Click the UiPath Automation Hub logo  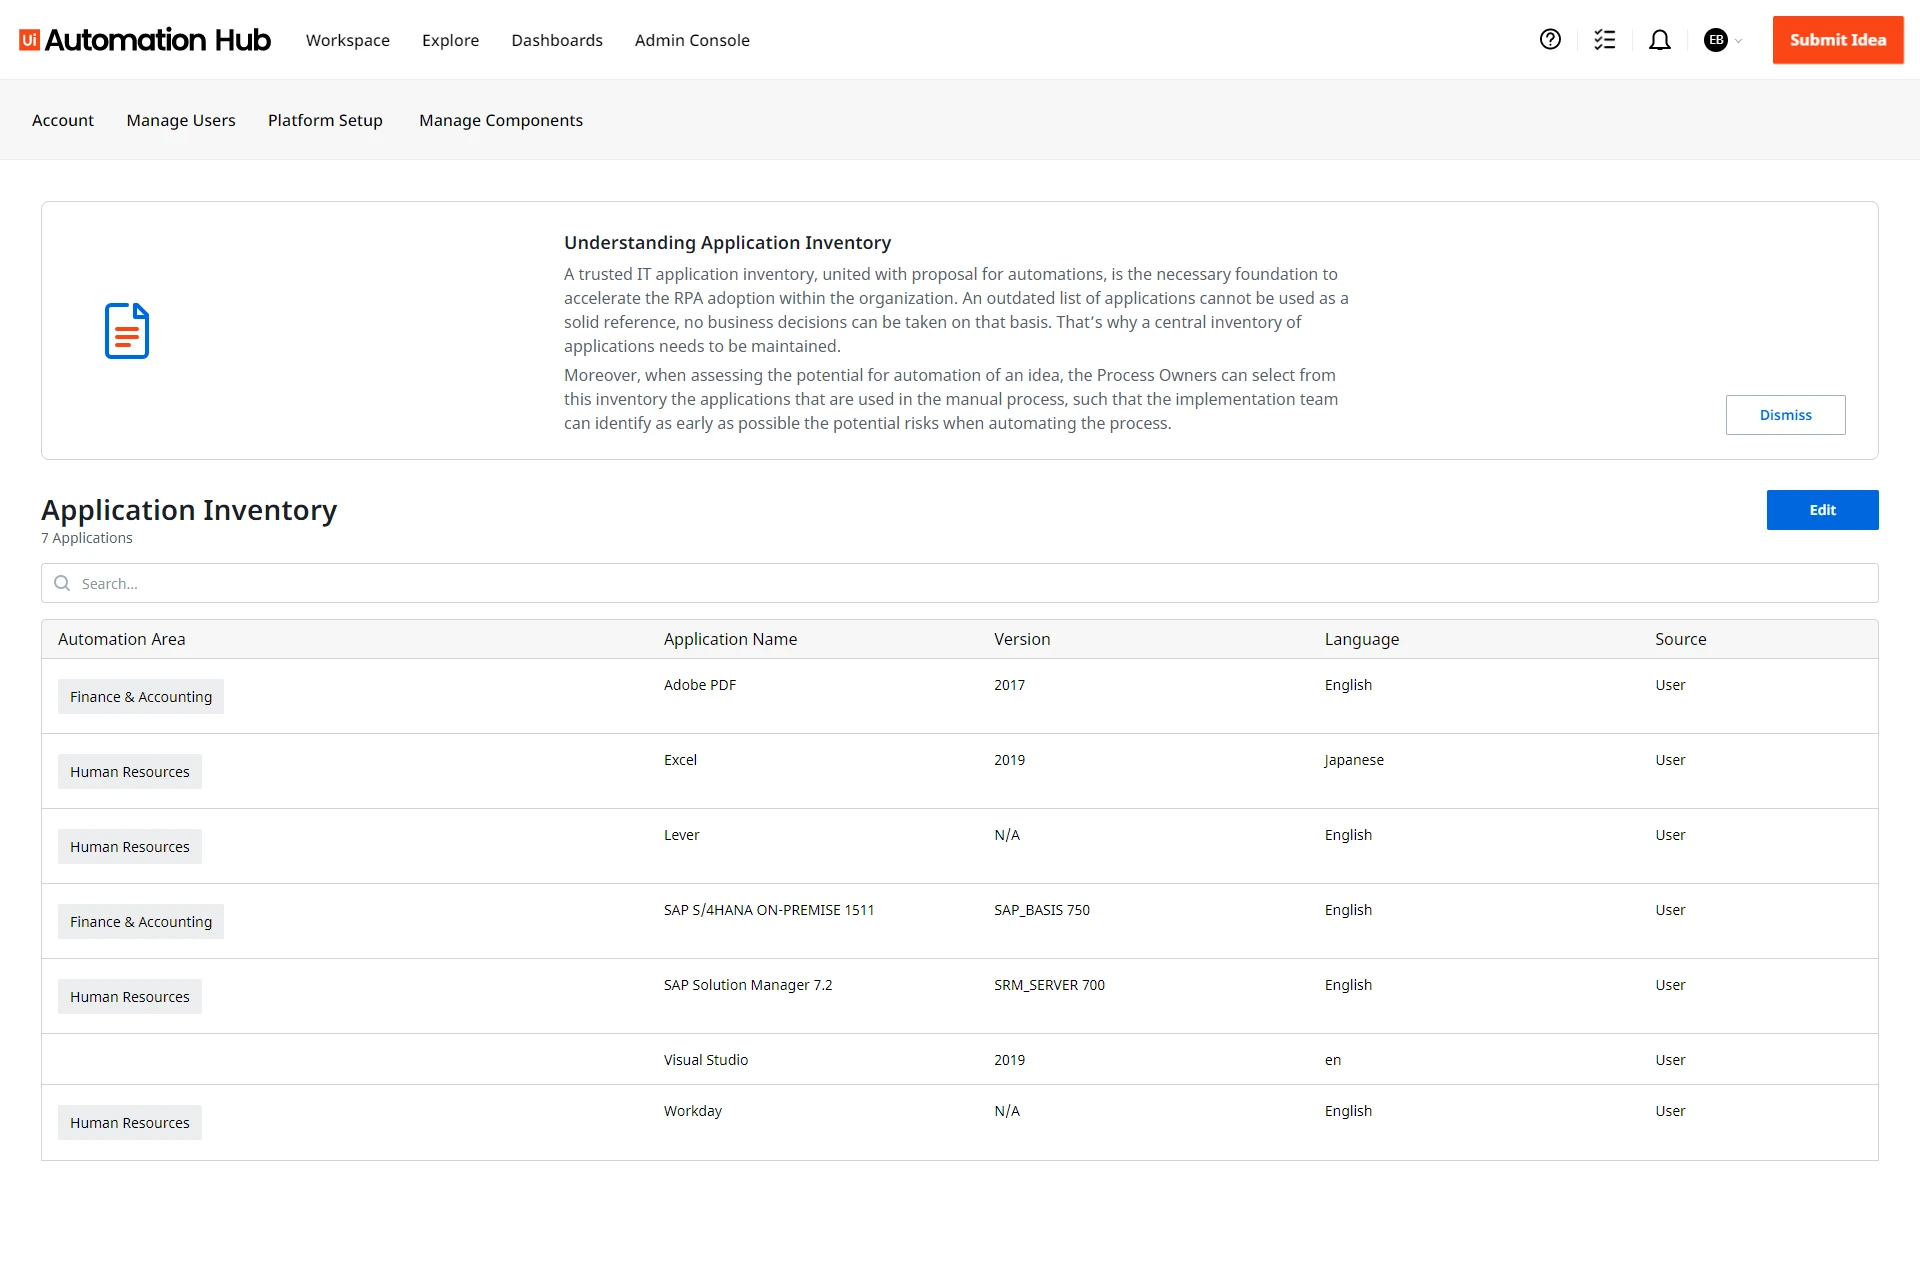[145, 40]
